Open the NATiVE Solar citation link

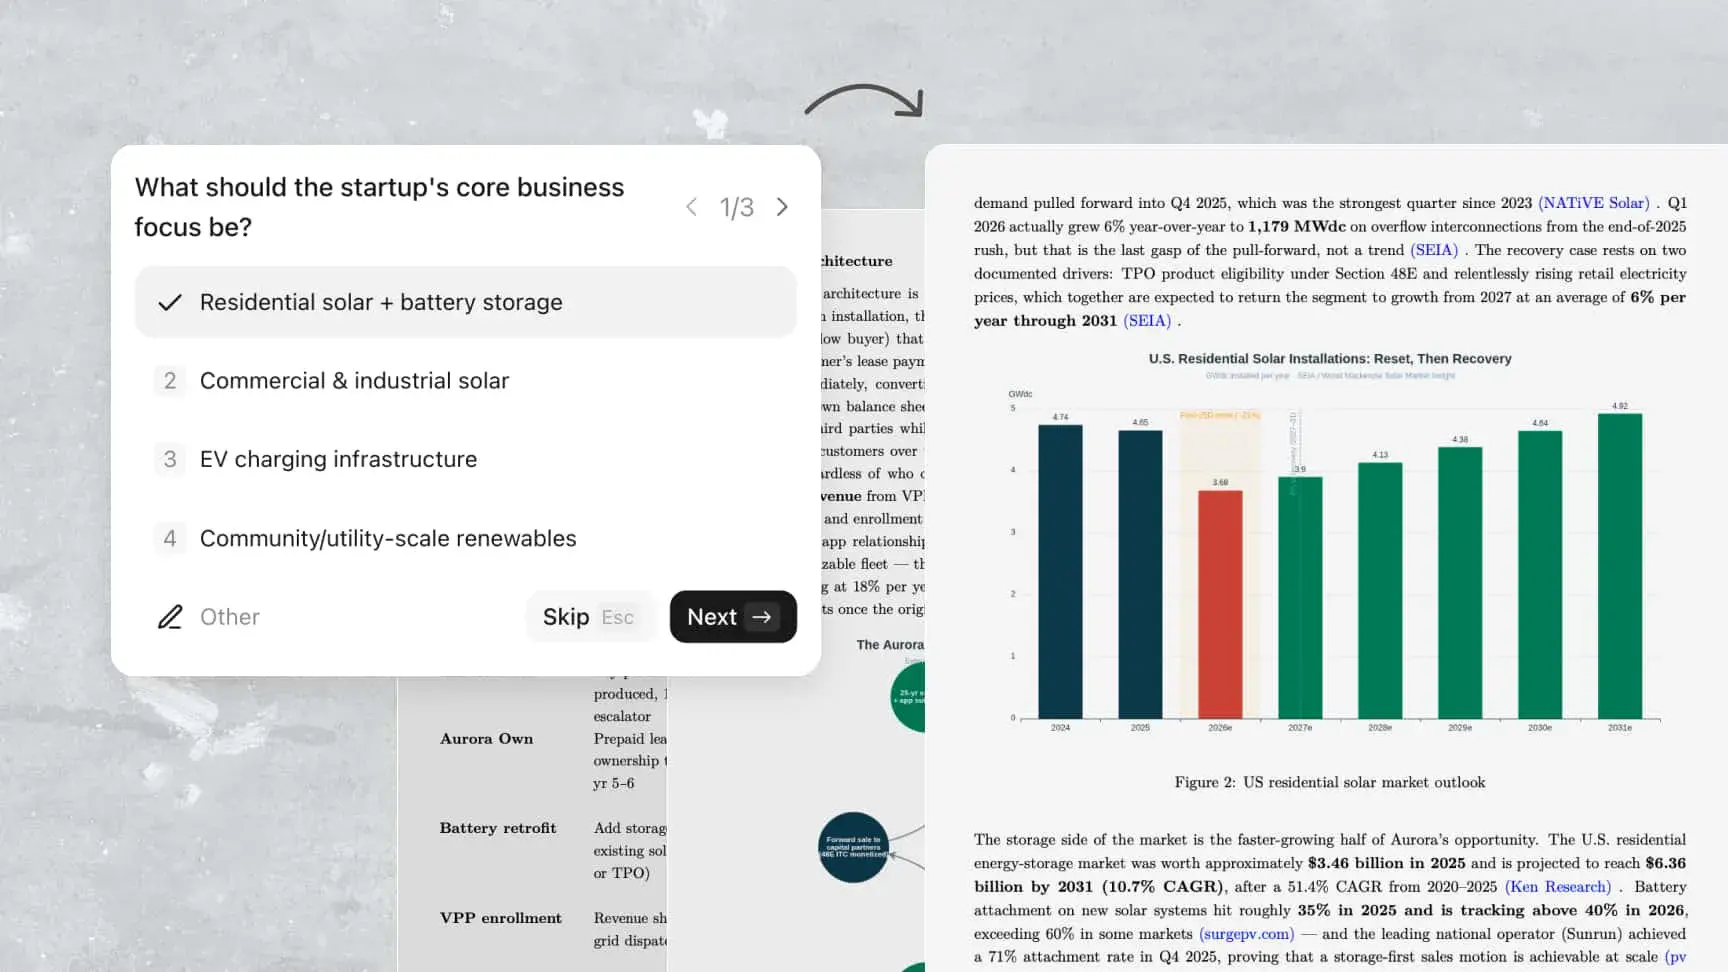(1593, 203)
